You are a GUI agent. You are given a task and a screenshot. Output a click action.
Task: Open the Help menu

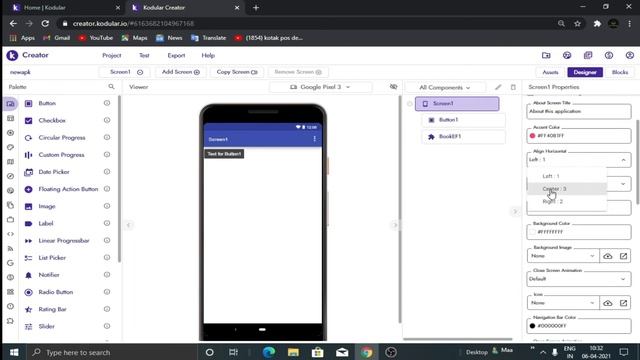[x=208, y=56]
